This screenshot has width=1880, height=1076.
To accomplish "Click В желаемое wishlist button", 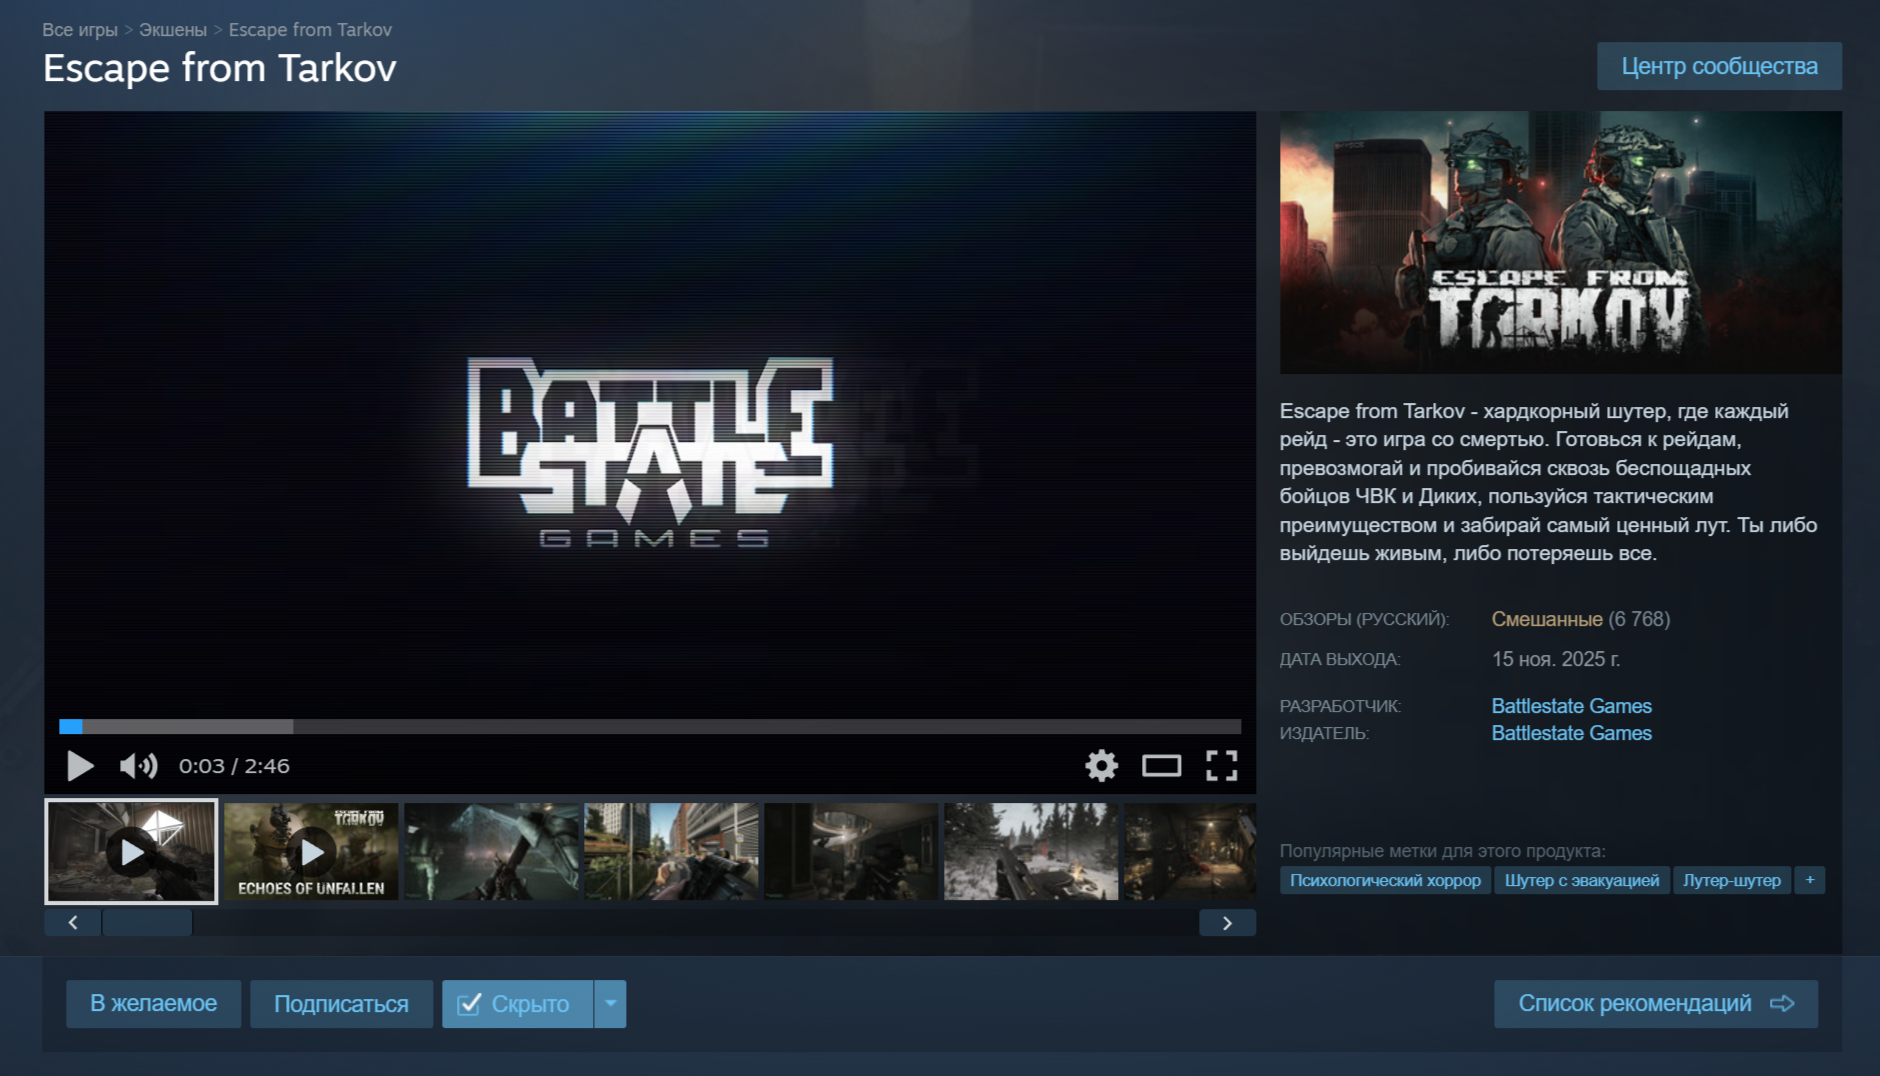I will point(153,1004).
